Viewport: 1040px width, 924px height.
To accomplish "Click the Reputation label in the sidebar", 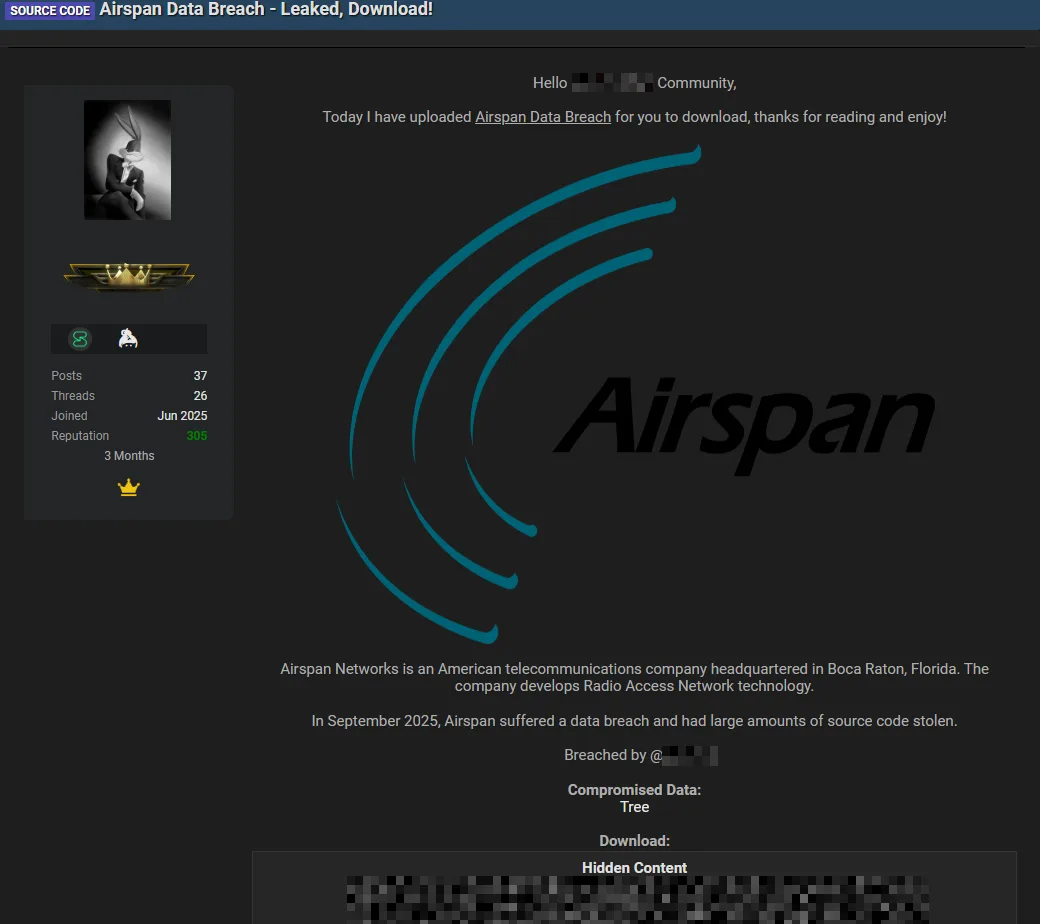I will click(x=80, y=435).
